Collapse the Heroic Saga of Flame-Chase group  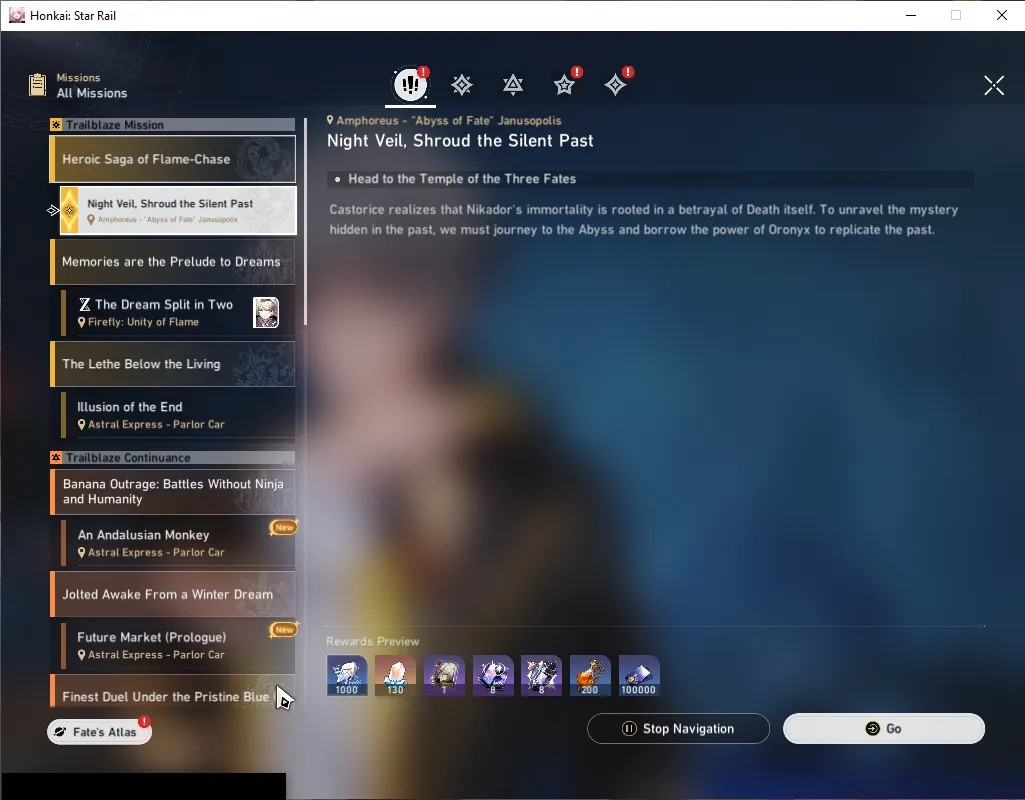point(173,159)
